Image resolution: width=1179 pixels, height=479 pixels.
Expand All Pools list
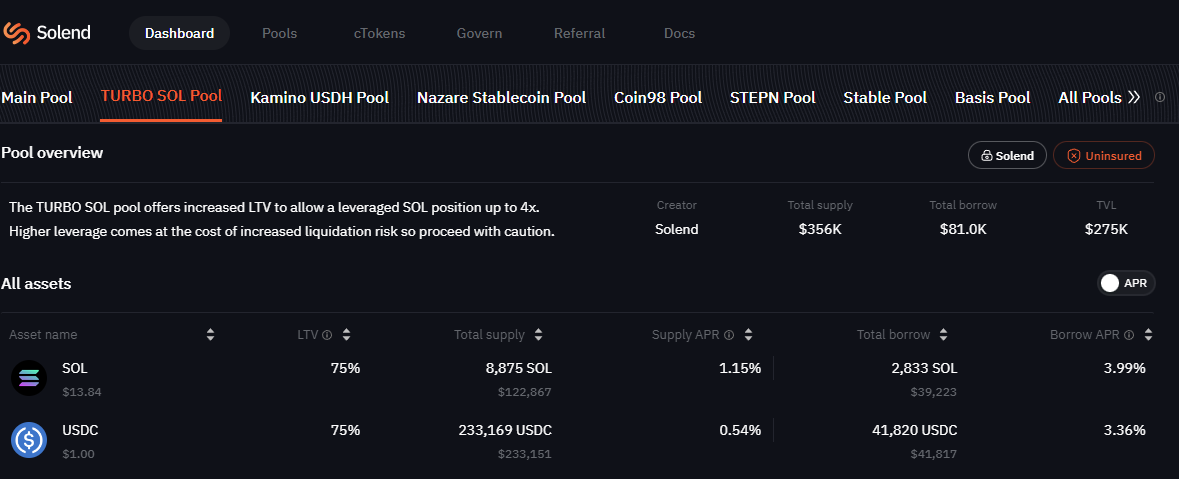1099,98
